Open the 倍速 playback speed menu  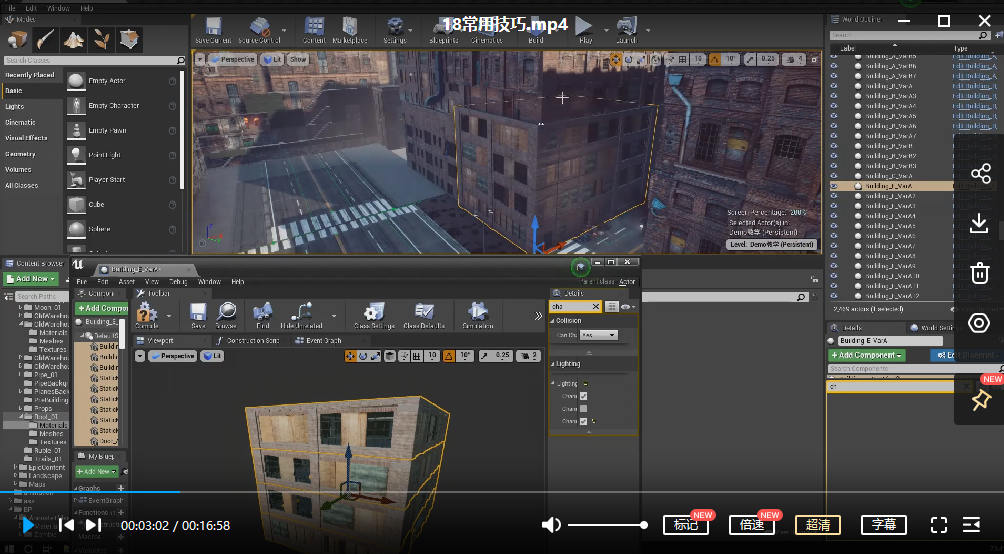coord(750,525)
